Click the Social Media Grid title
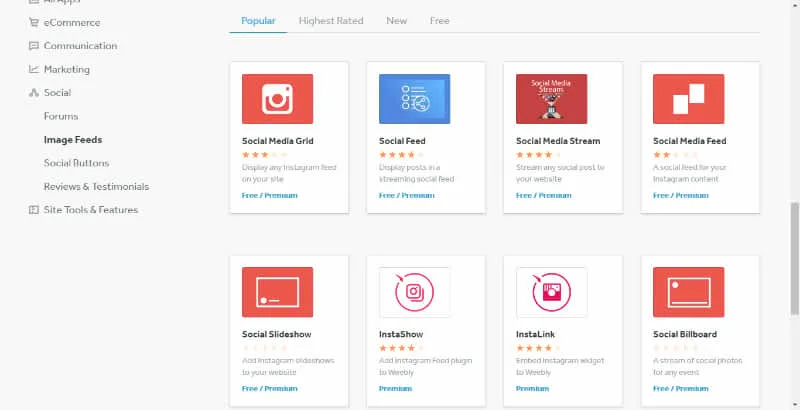The image size is (800, 410). tap(278, 141)
